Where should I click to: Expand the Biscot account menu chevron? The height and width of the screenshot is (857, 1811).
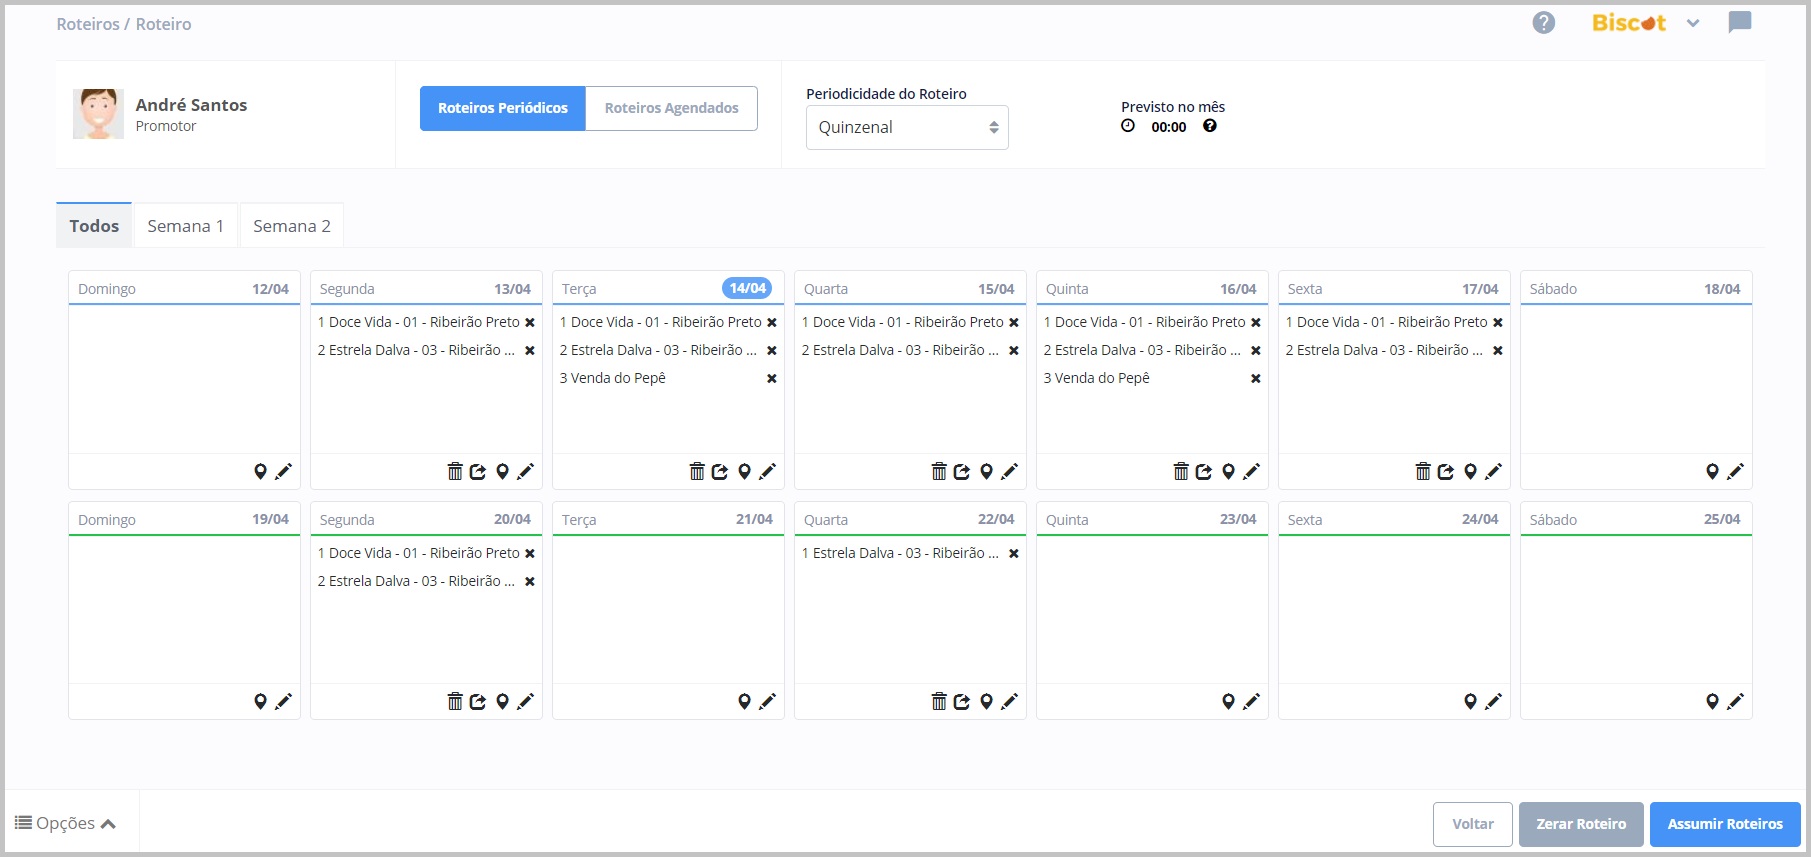coord(1692,23)
